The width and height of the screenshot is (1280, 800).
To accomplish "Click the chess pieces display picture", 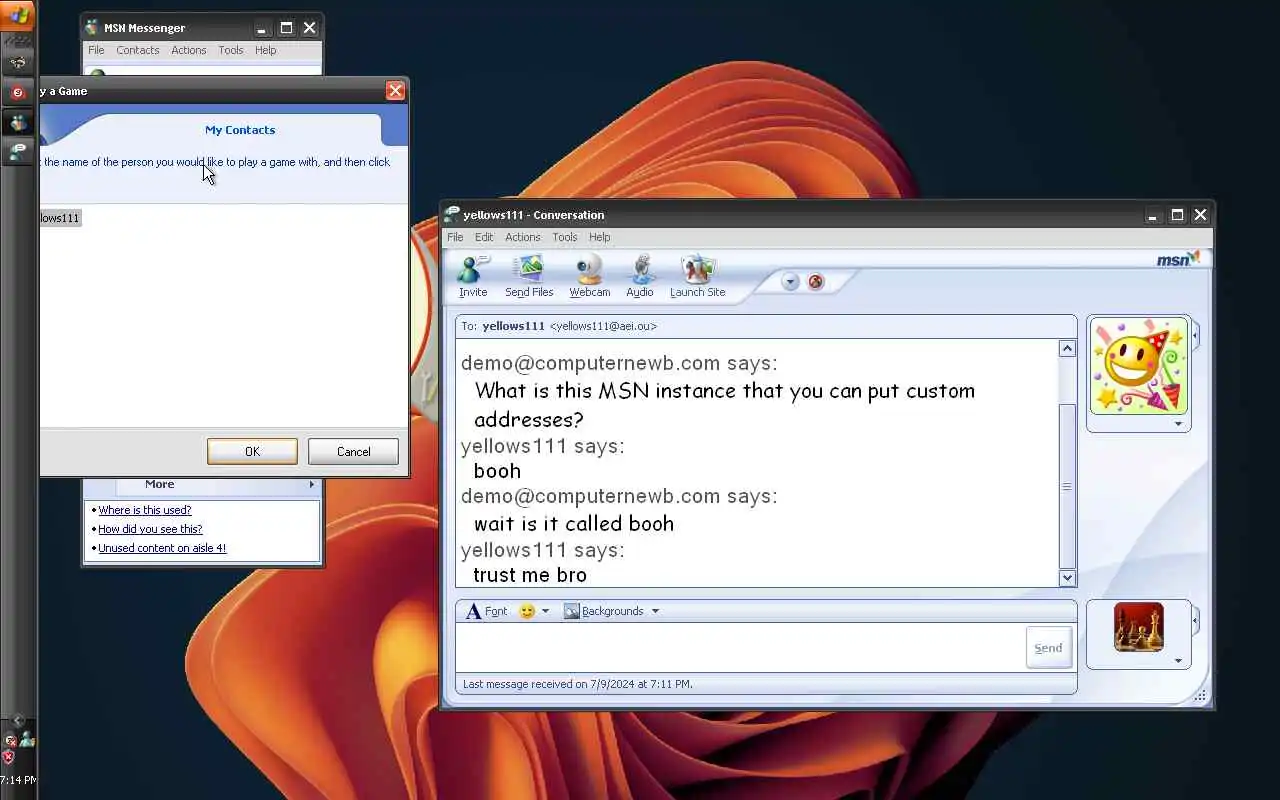I will pyautogui.click(x=1139, y=627).
